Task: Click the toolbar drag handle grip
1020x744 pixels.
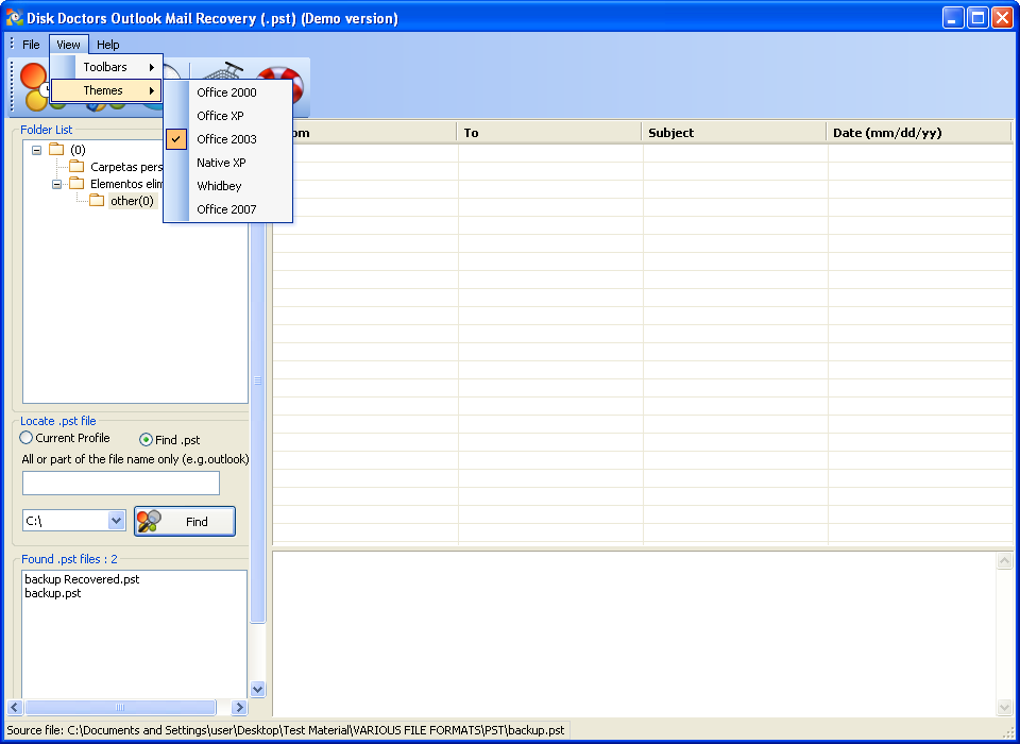Action: tap(11, 86)
